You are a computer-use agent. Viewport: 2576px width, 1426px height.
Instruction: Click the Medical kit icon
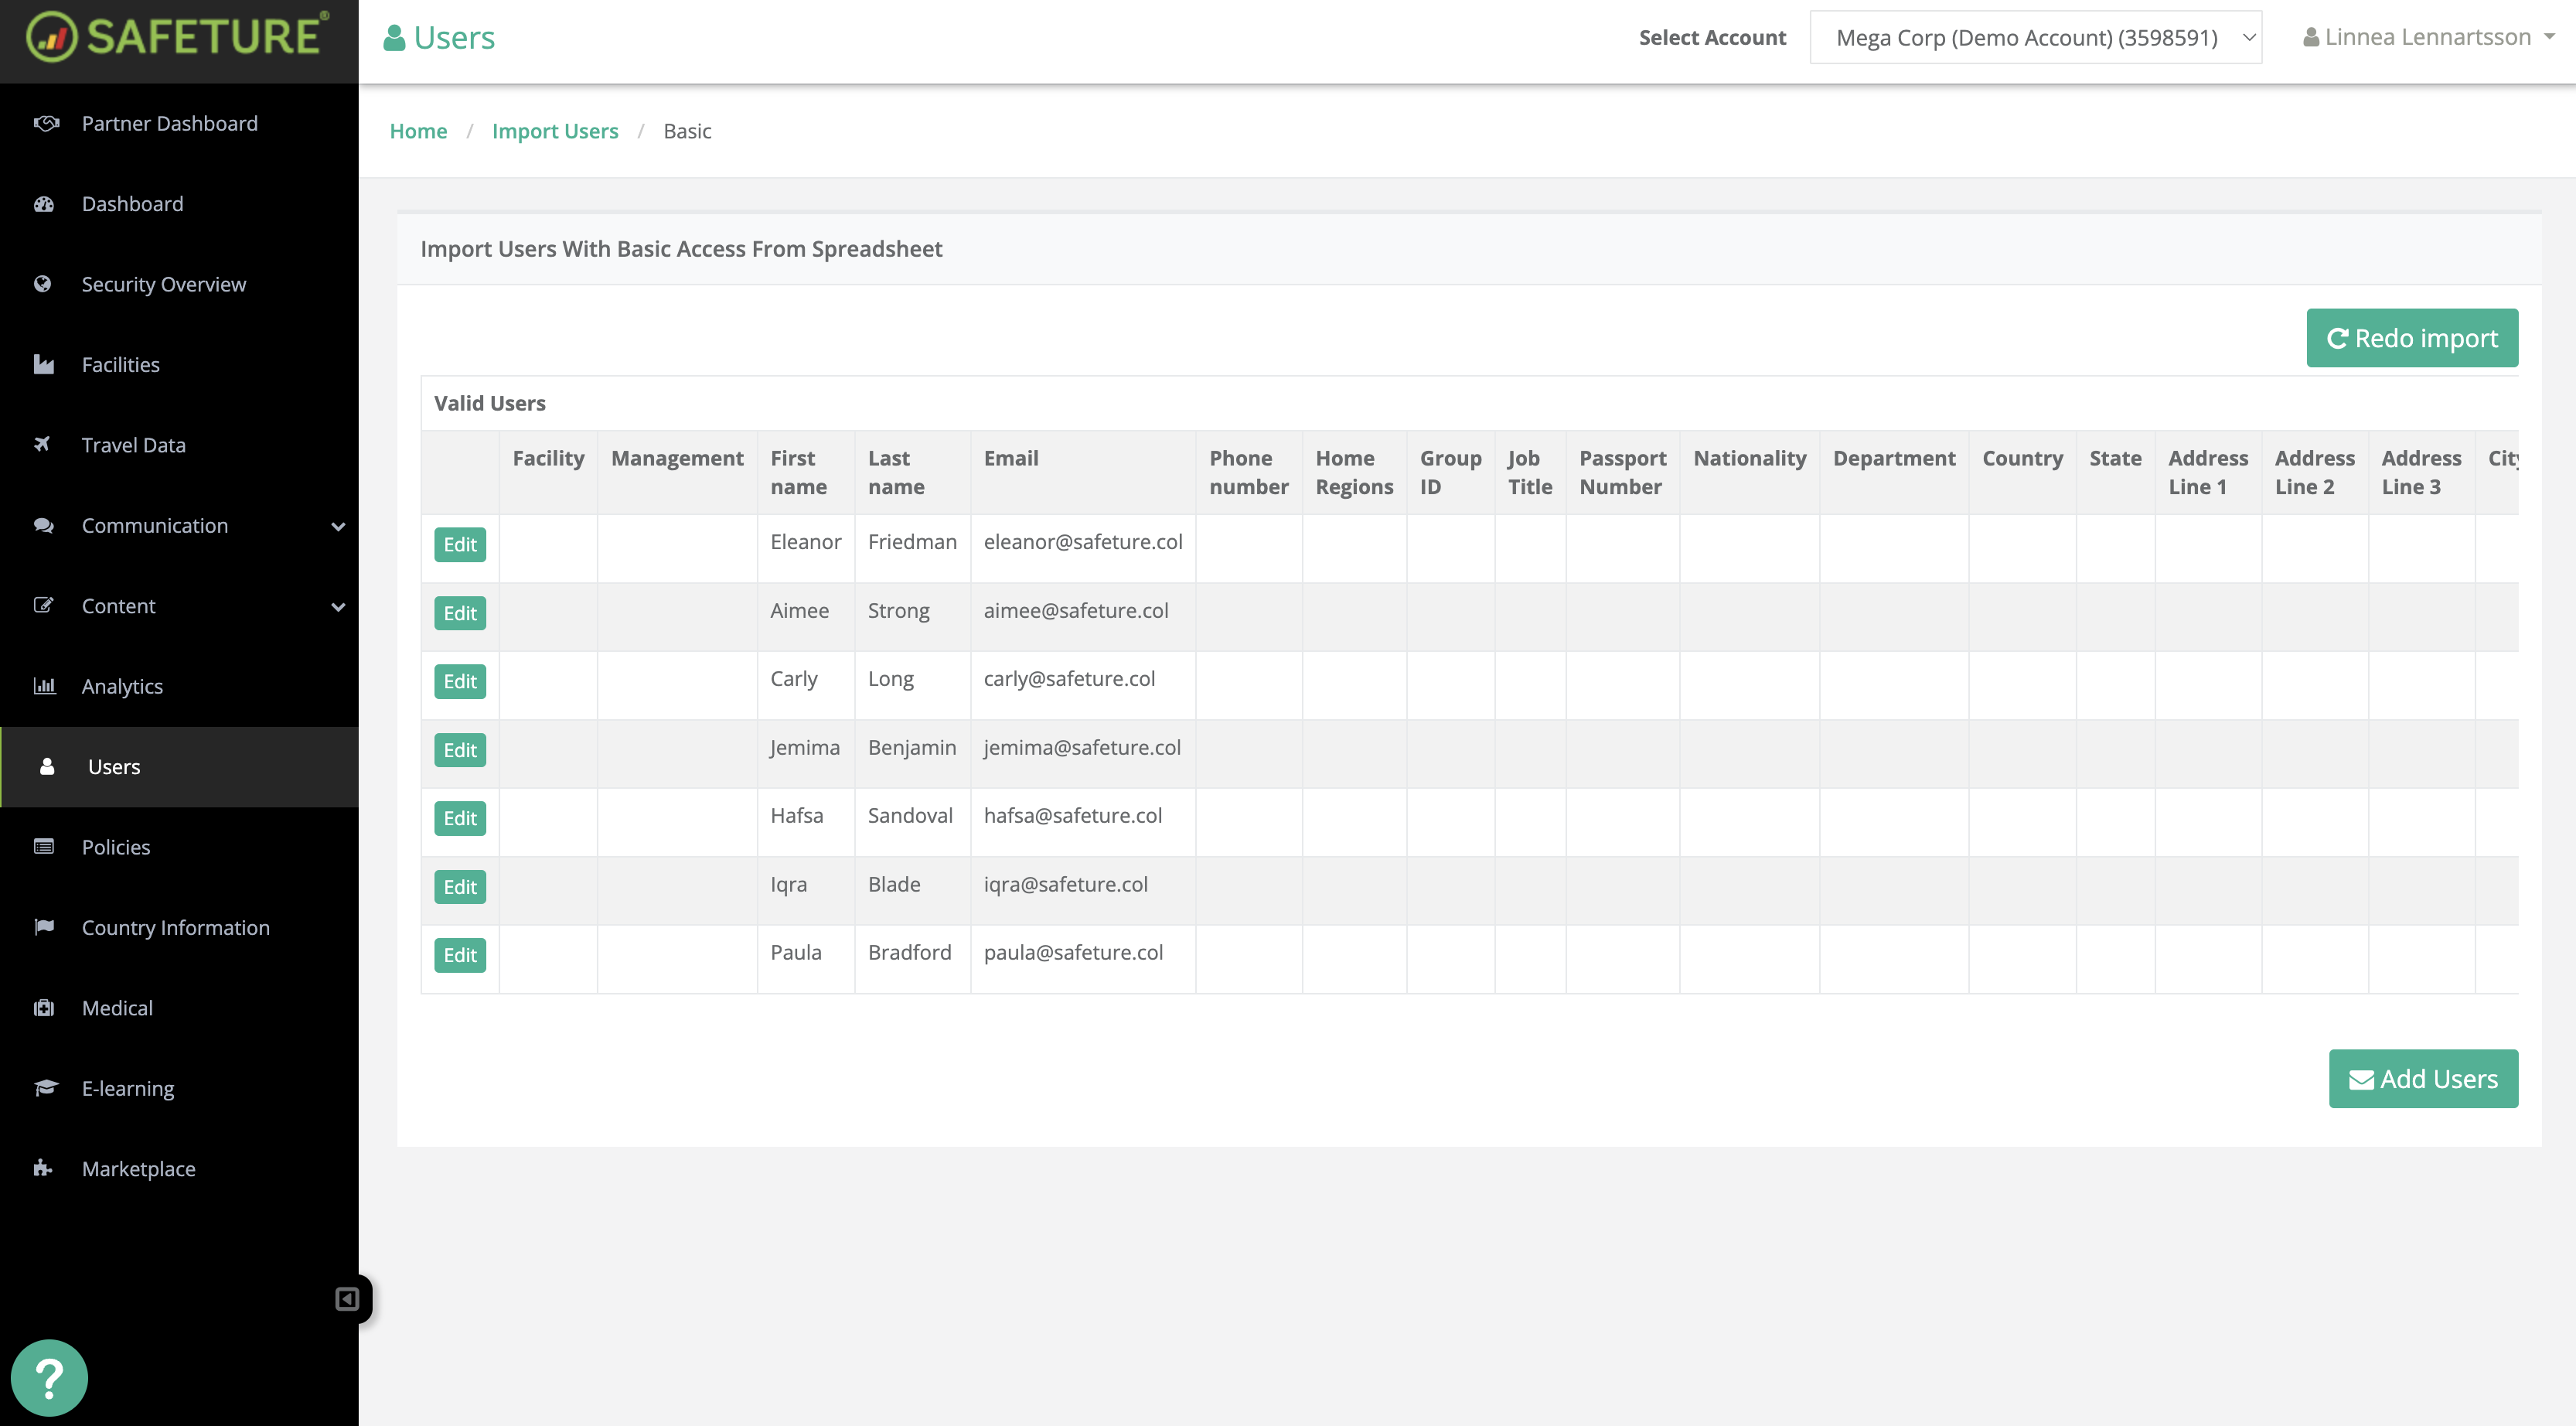(x=44, y=1007)
